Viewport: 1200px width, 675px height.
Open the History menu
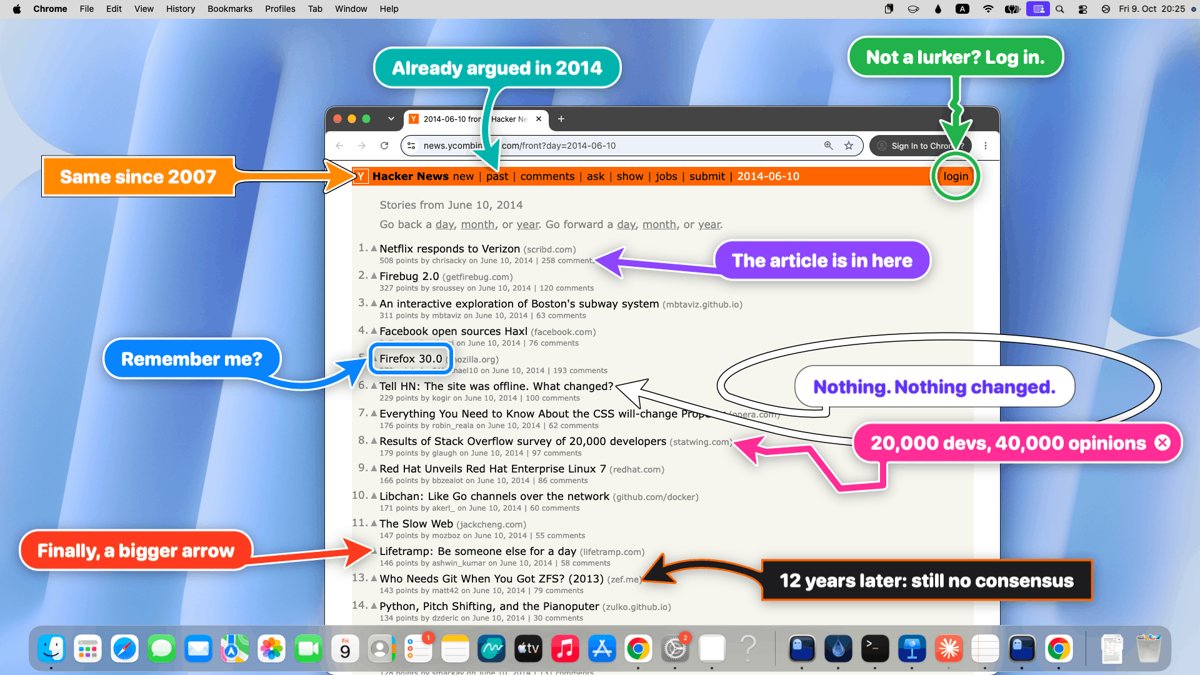(x=181, y=9)
